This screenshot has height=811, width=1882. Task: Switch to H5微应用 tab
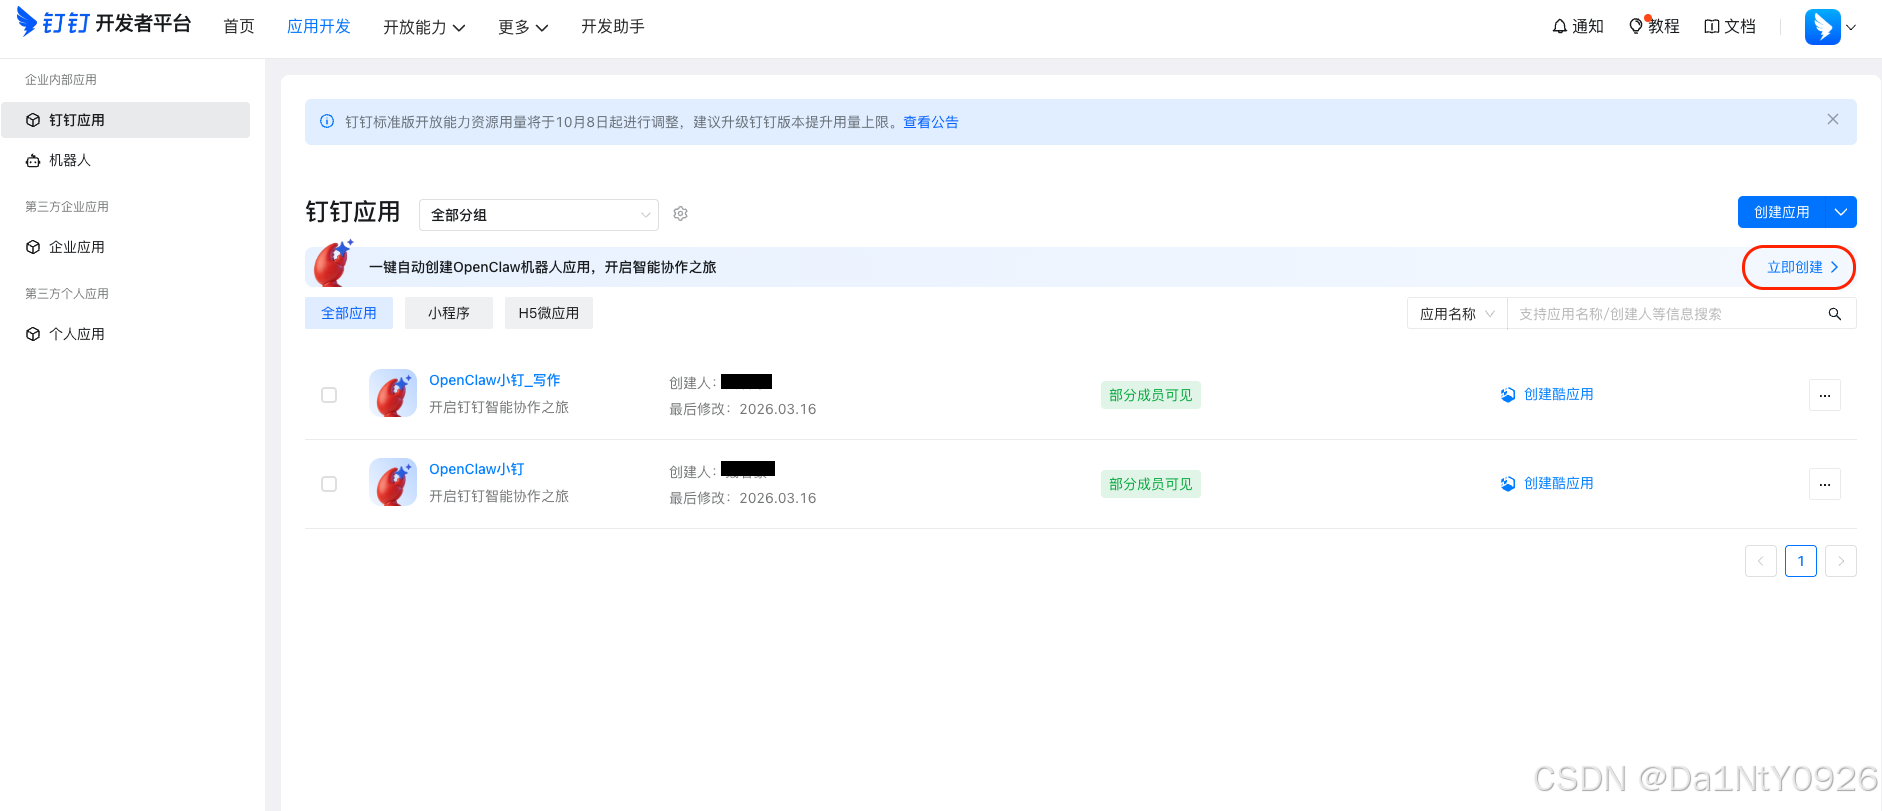(549, 313)
